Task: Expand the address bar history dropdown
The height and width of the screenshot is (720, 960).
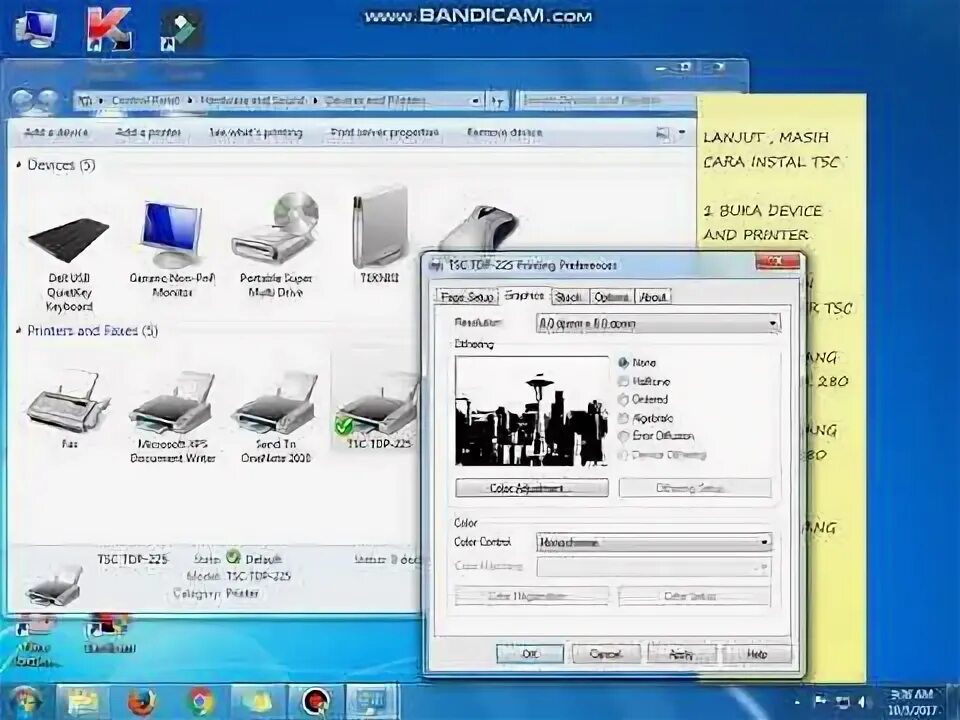Action: [476, 101]
